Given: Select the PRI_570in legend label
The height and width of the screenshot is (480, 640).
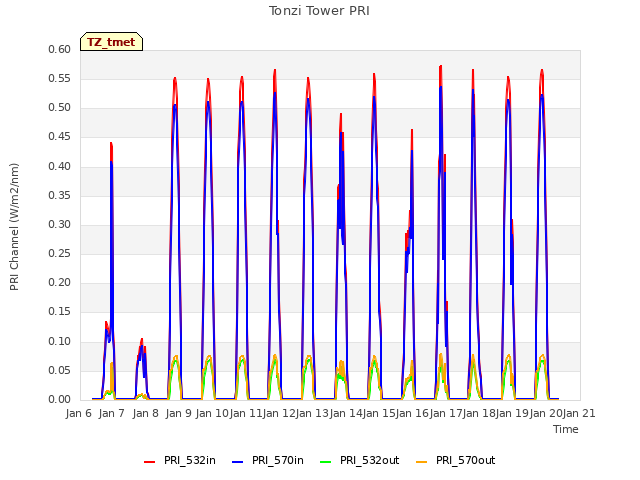Looking at the screenshot, I should (x=278, y=460).
